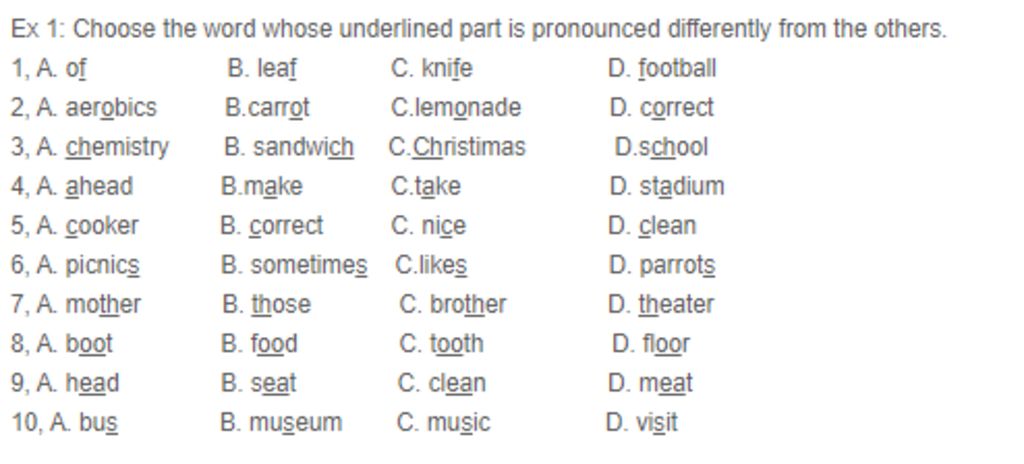Click the word Christimas in question 3
Screen dimensions: 1024x464
coord(469,147)
